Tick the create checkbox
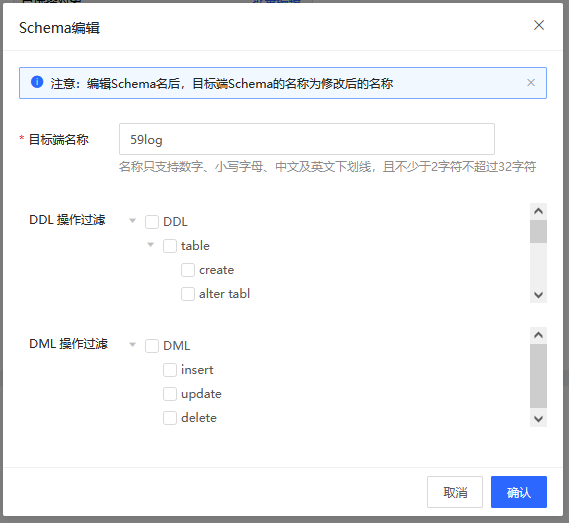The image size is (569, 523). pos(188,270)
